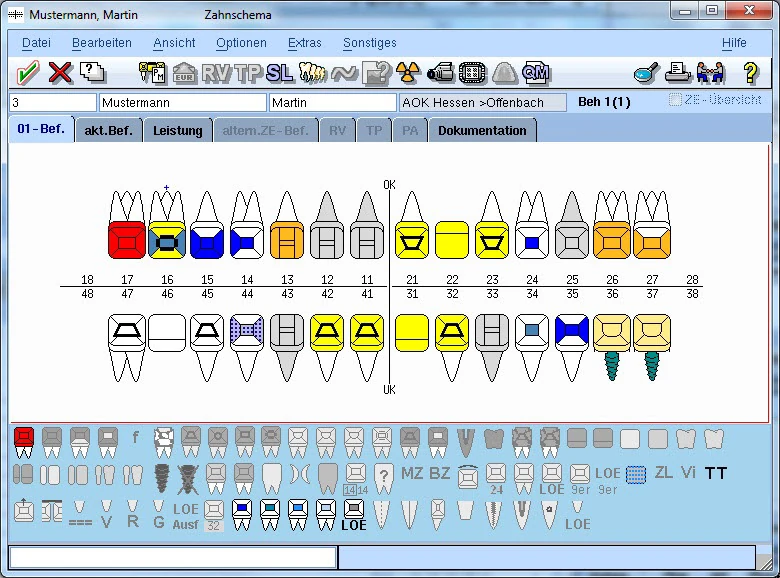The height and width of the screenshot is (578, 780).
Task: Click the RV toolbar icon
Action: pos(216,73)
